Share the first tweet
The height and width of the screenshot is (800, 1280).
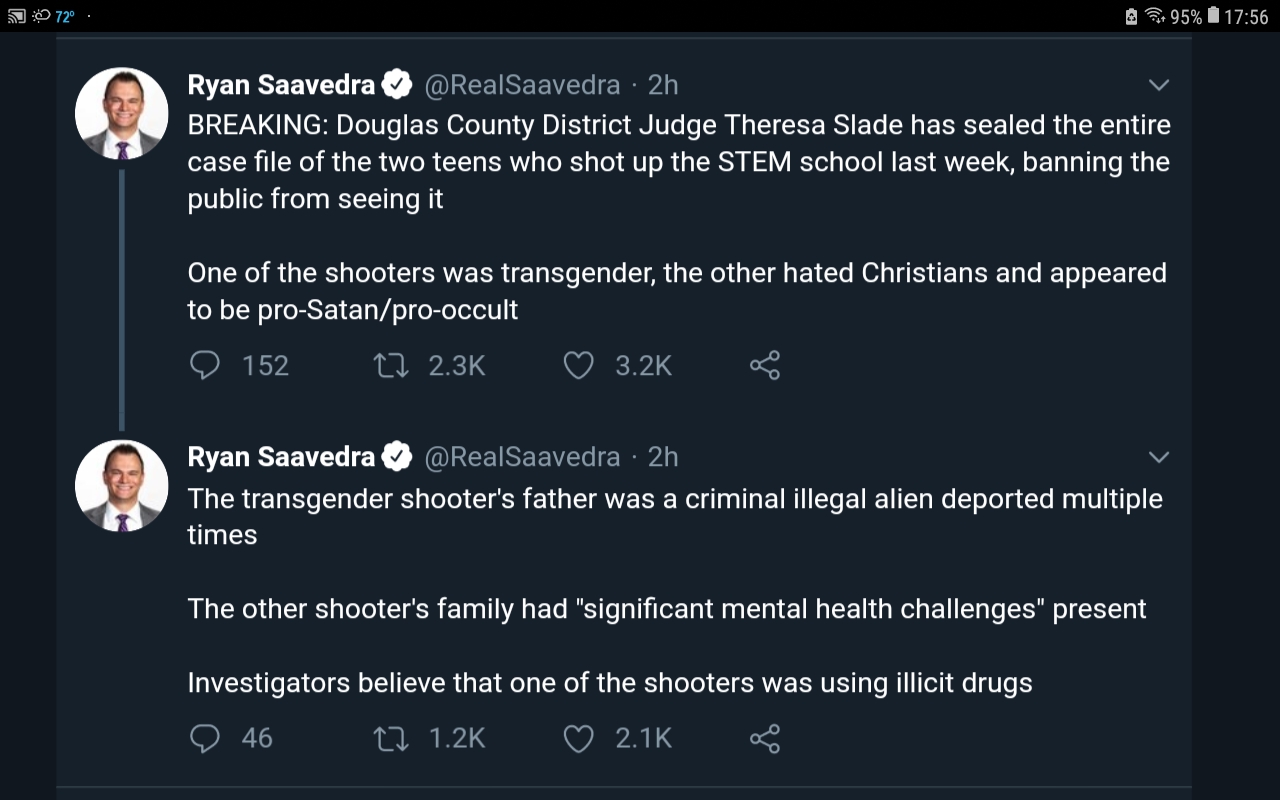point(765,366)
